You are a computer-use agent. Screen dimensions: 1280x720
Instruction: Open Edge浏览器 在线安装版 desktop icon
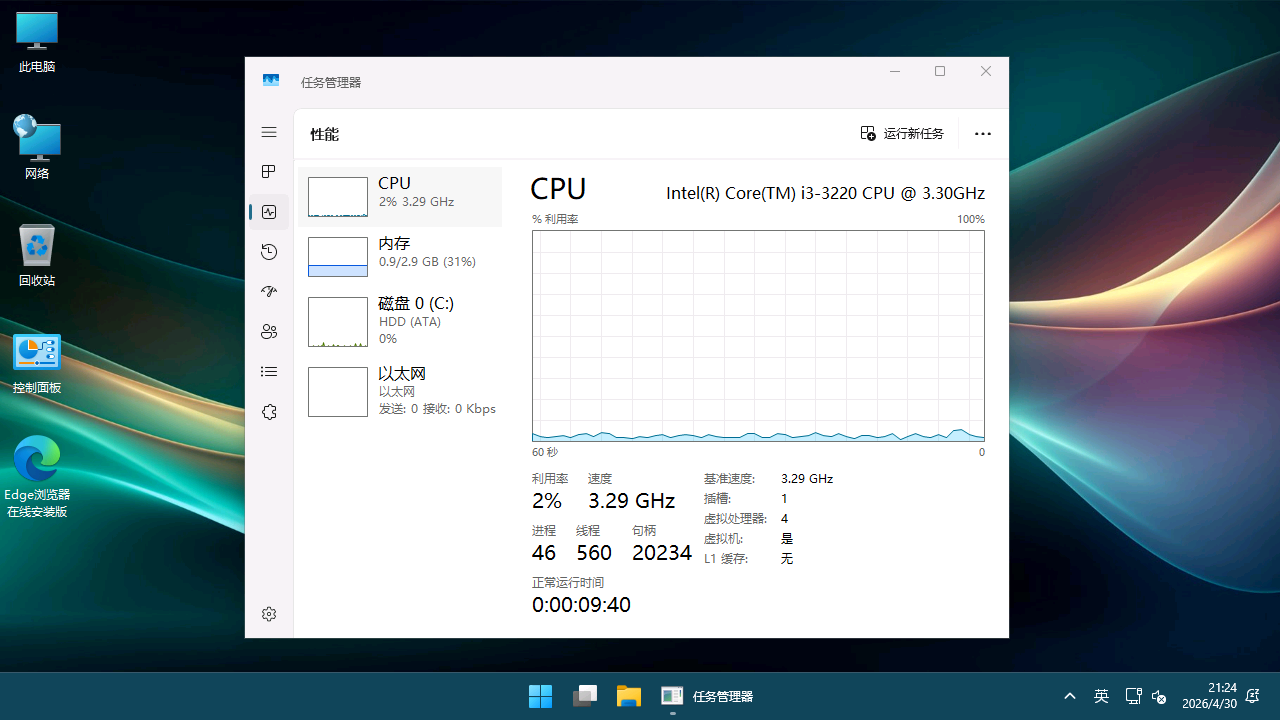[37, 476]
